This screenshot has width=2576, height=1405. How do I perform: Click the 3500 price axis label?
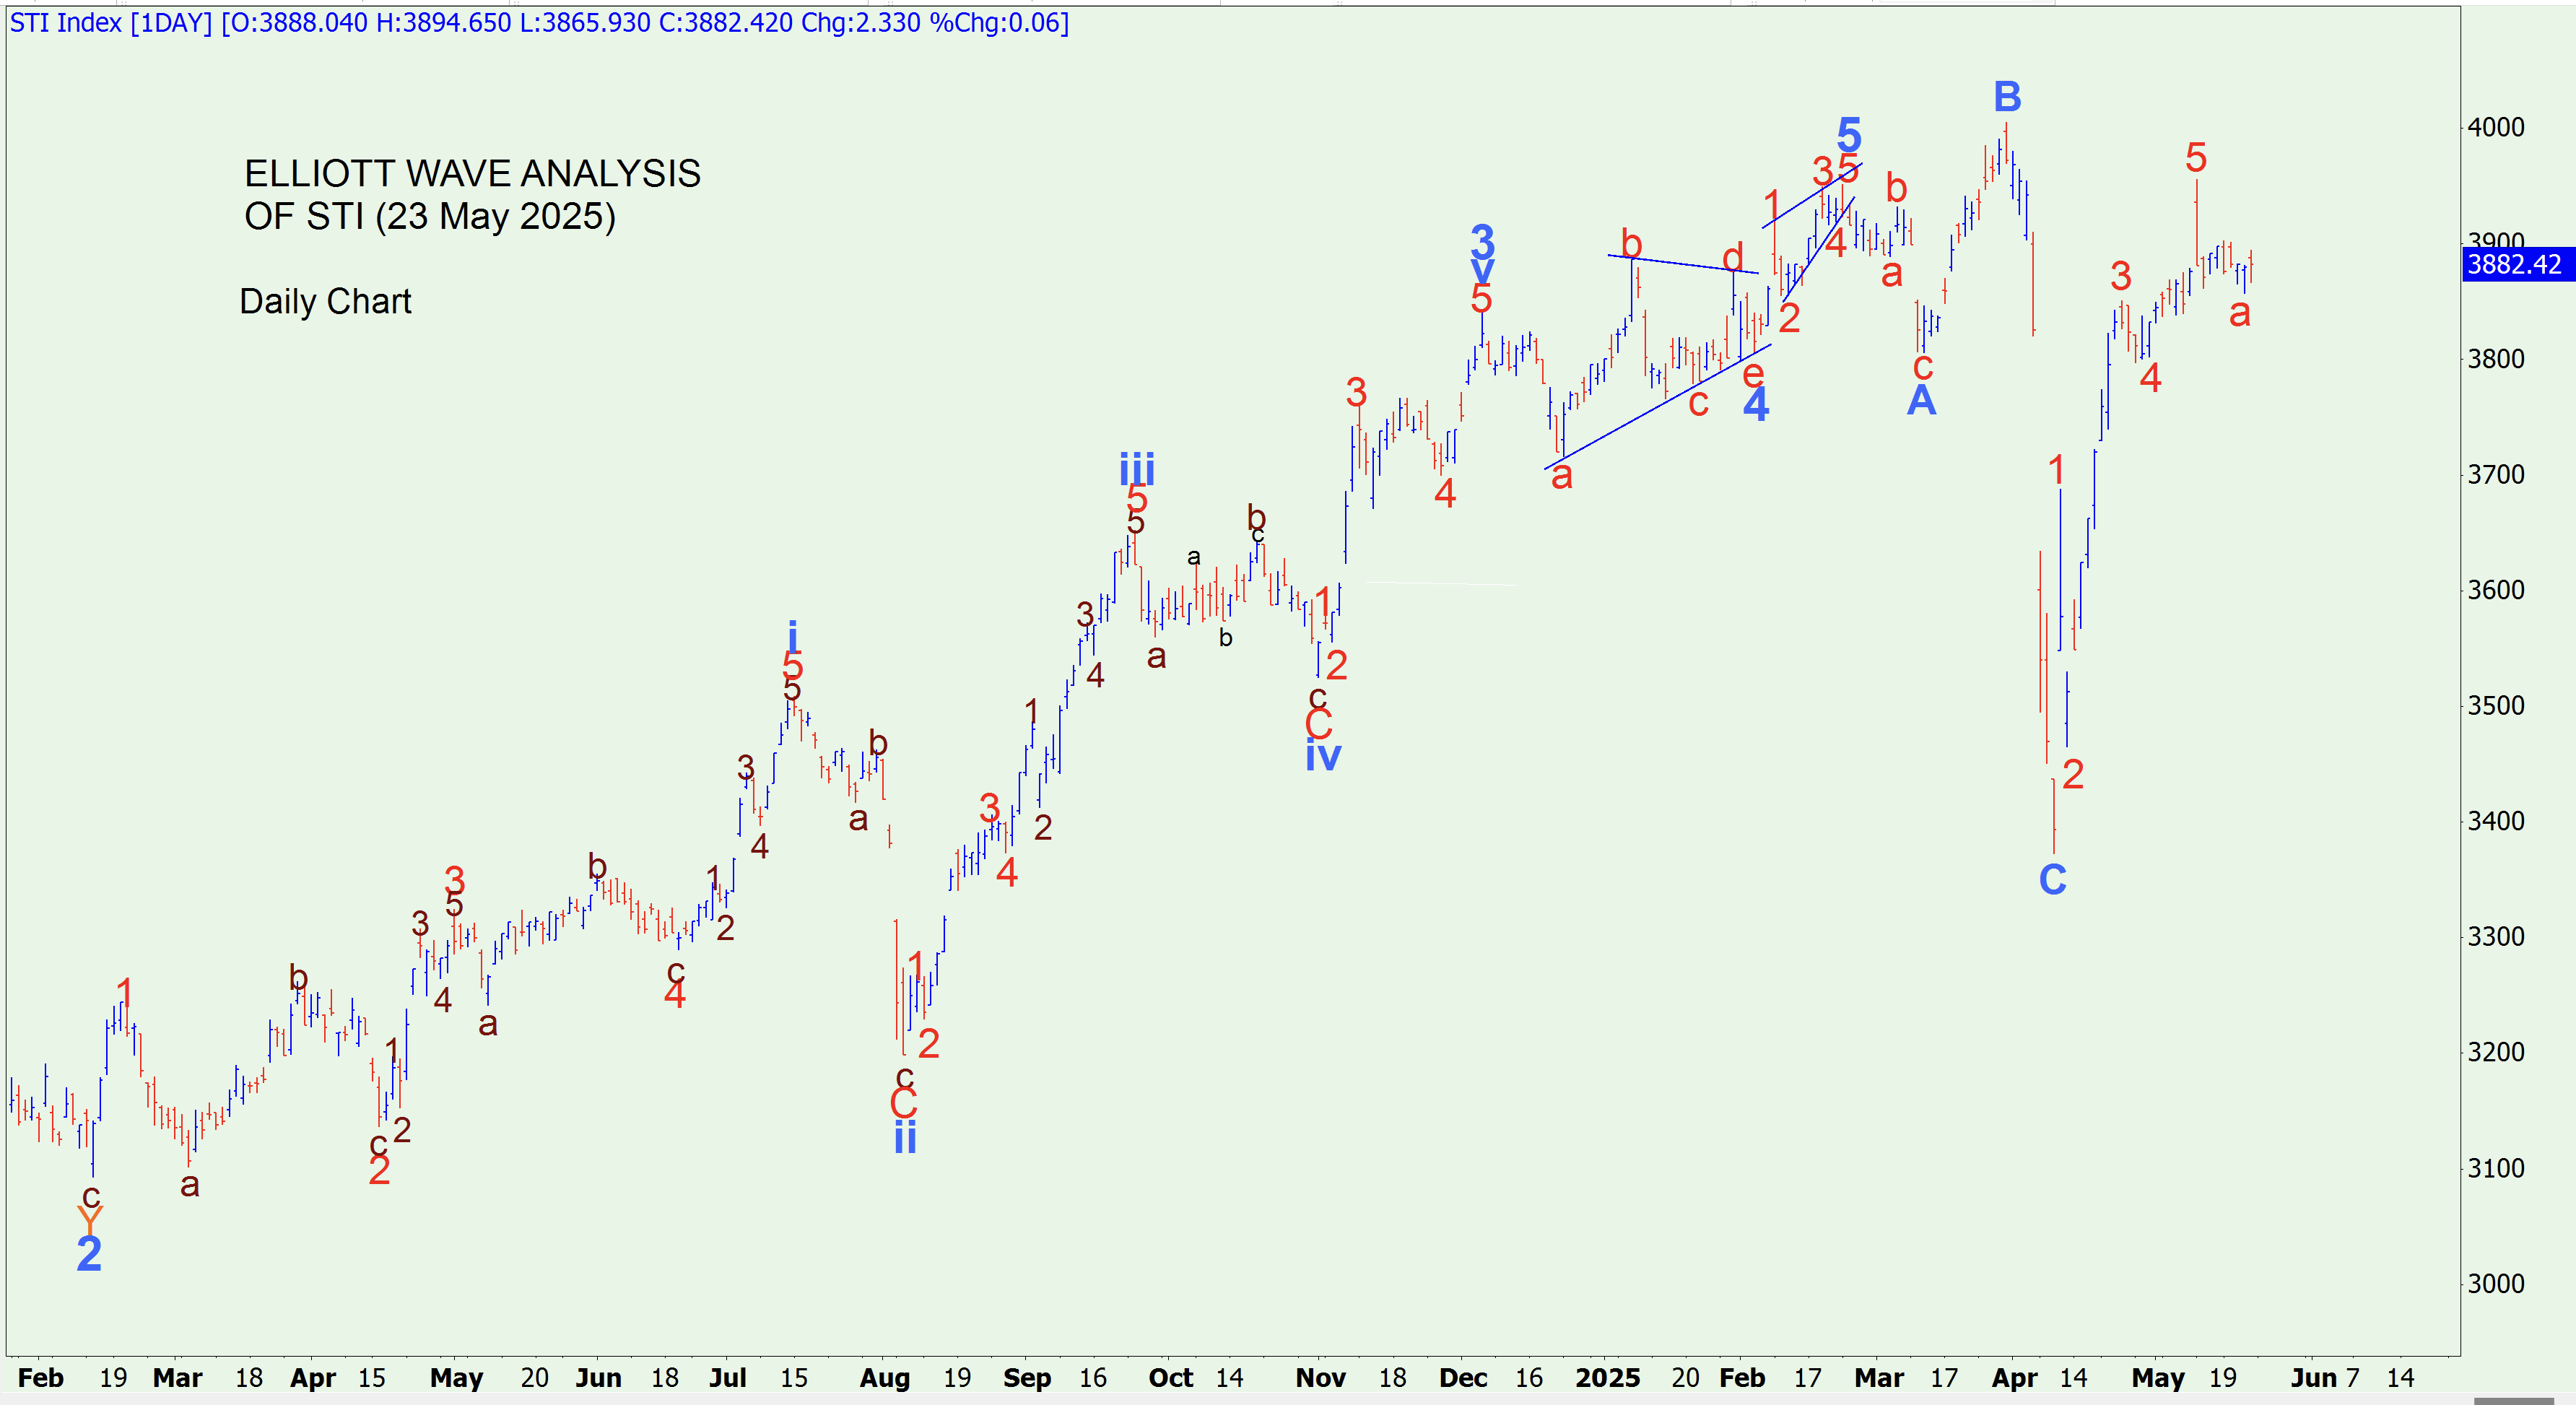point(2496,705)
